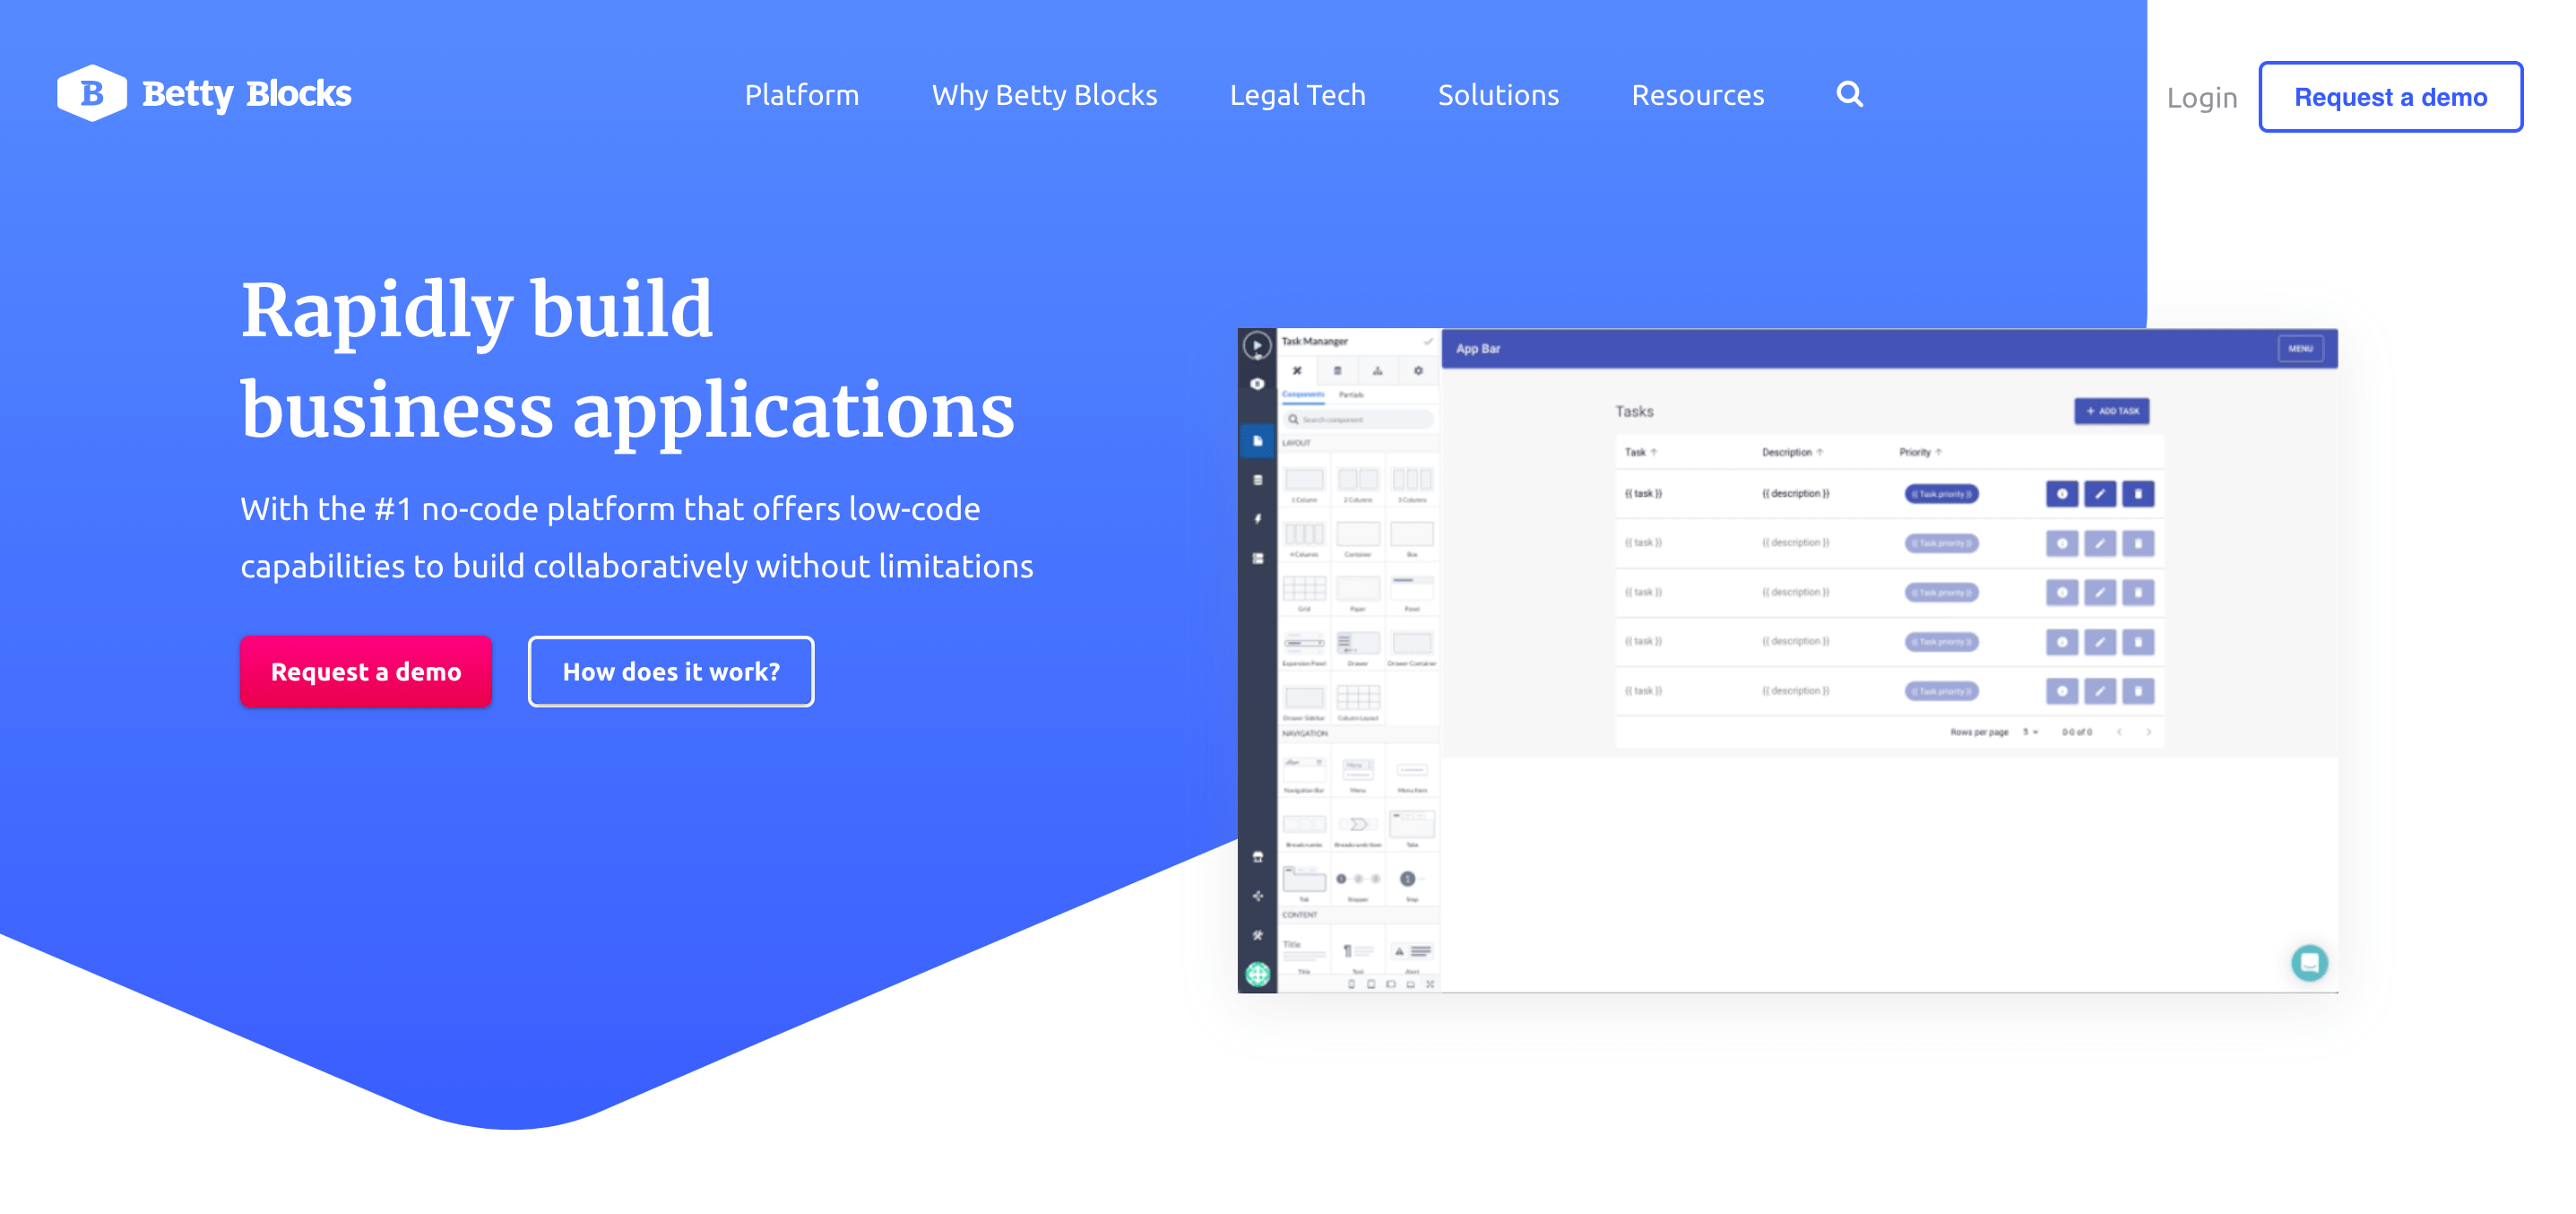This screenshot has height=1214, width=2576.
Task: Click the search magnifier in the navigation
Action: [1849, 94]
